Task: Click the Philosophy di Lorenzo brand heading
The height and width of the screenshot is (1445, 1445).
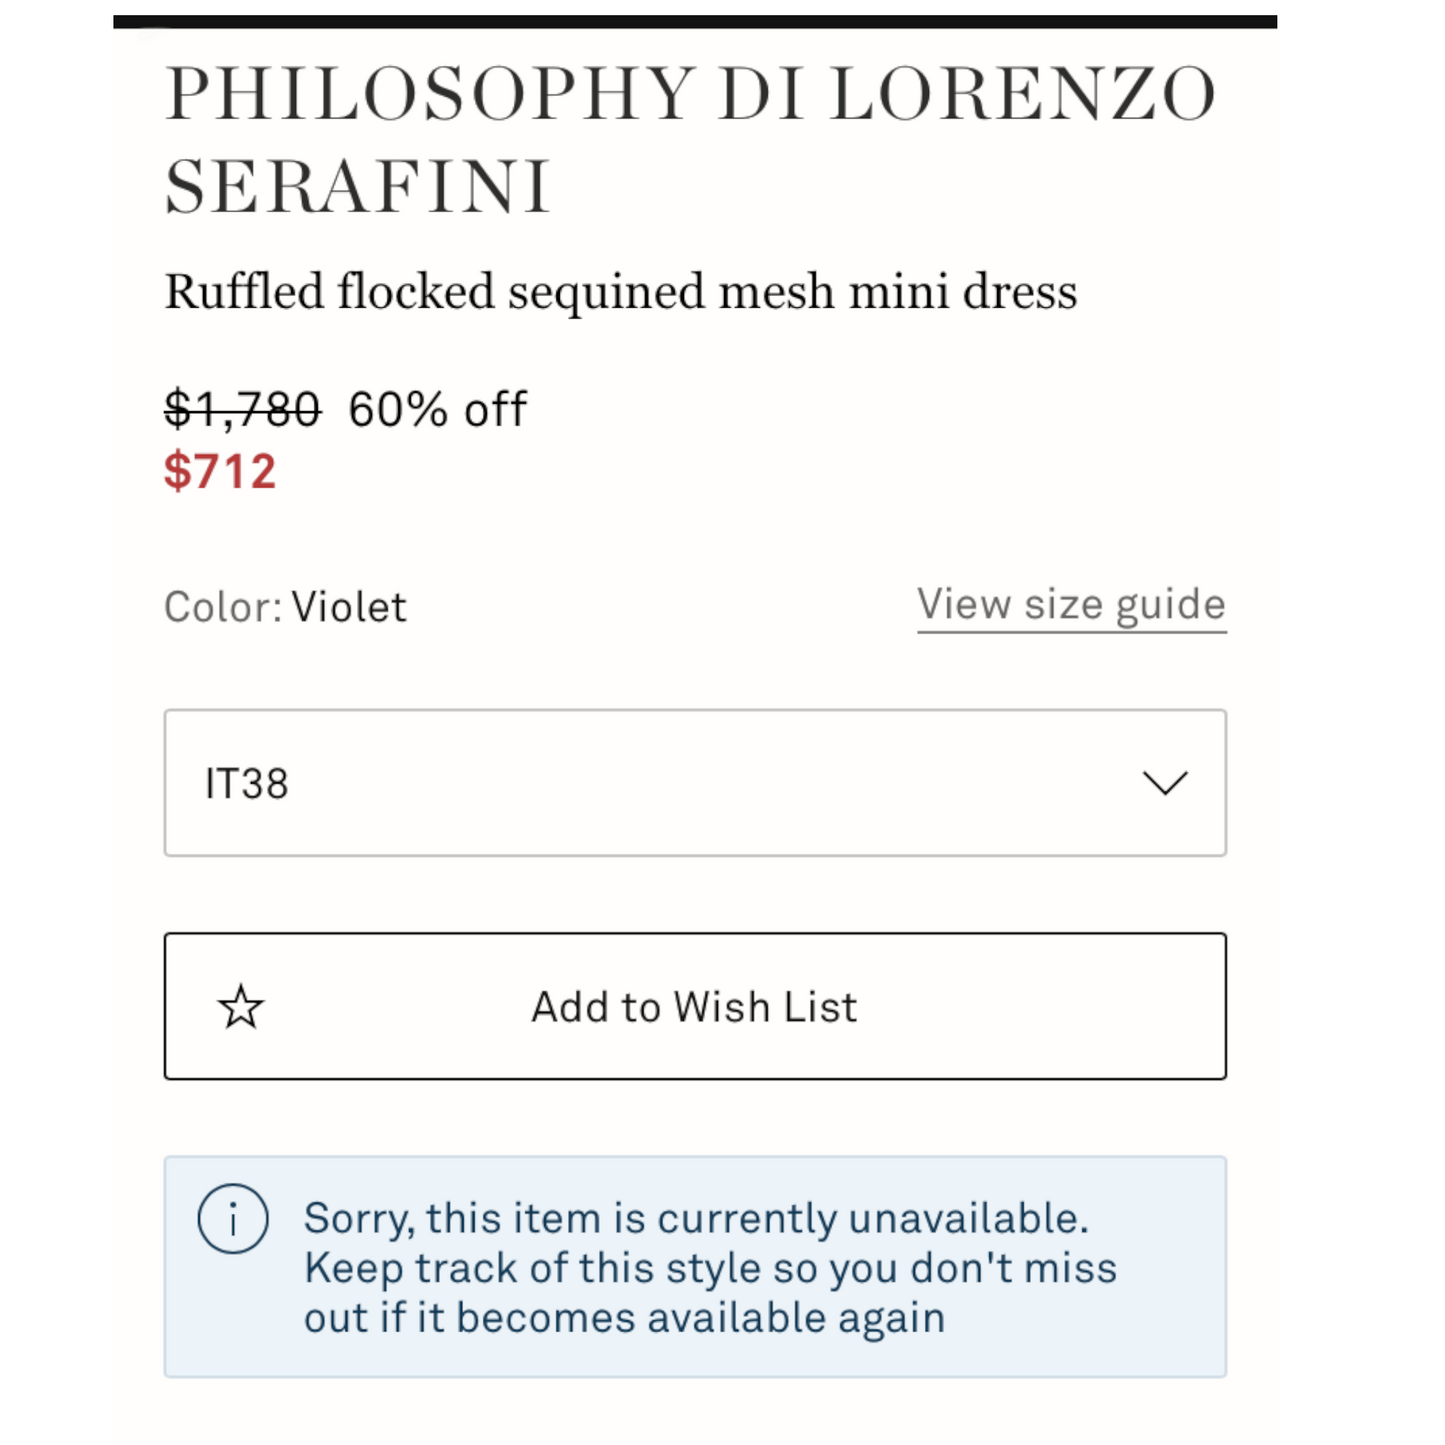Action: pos(690,95)
